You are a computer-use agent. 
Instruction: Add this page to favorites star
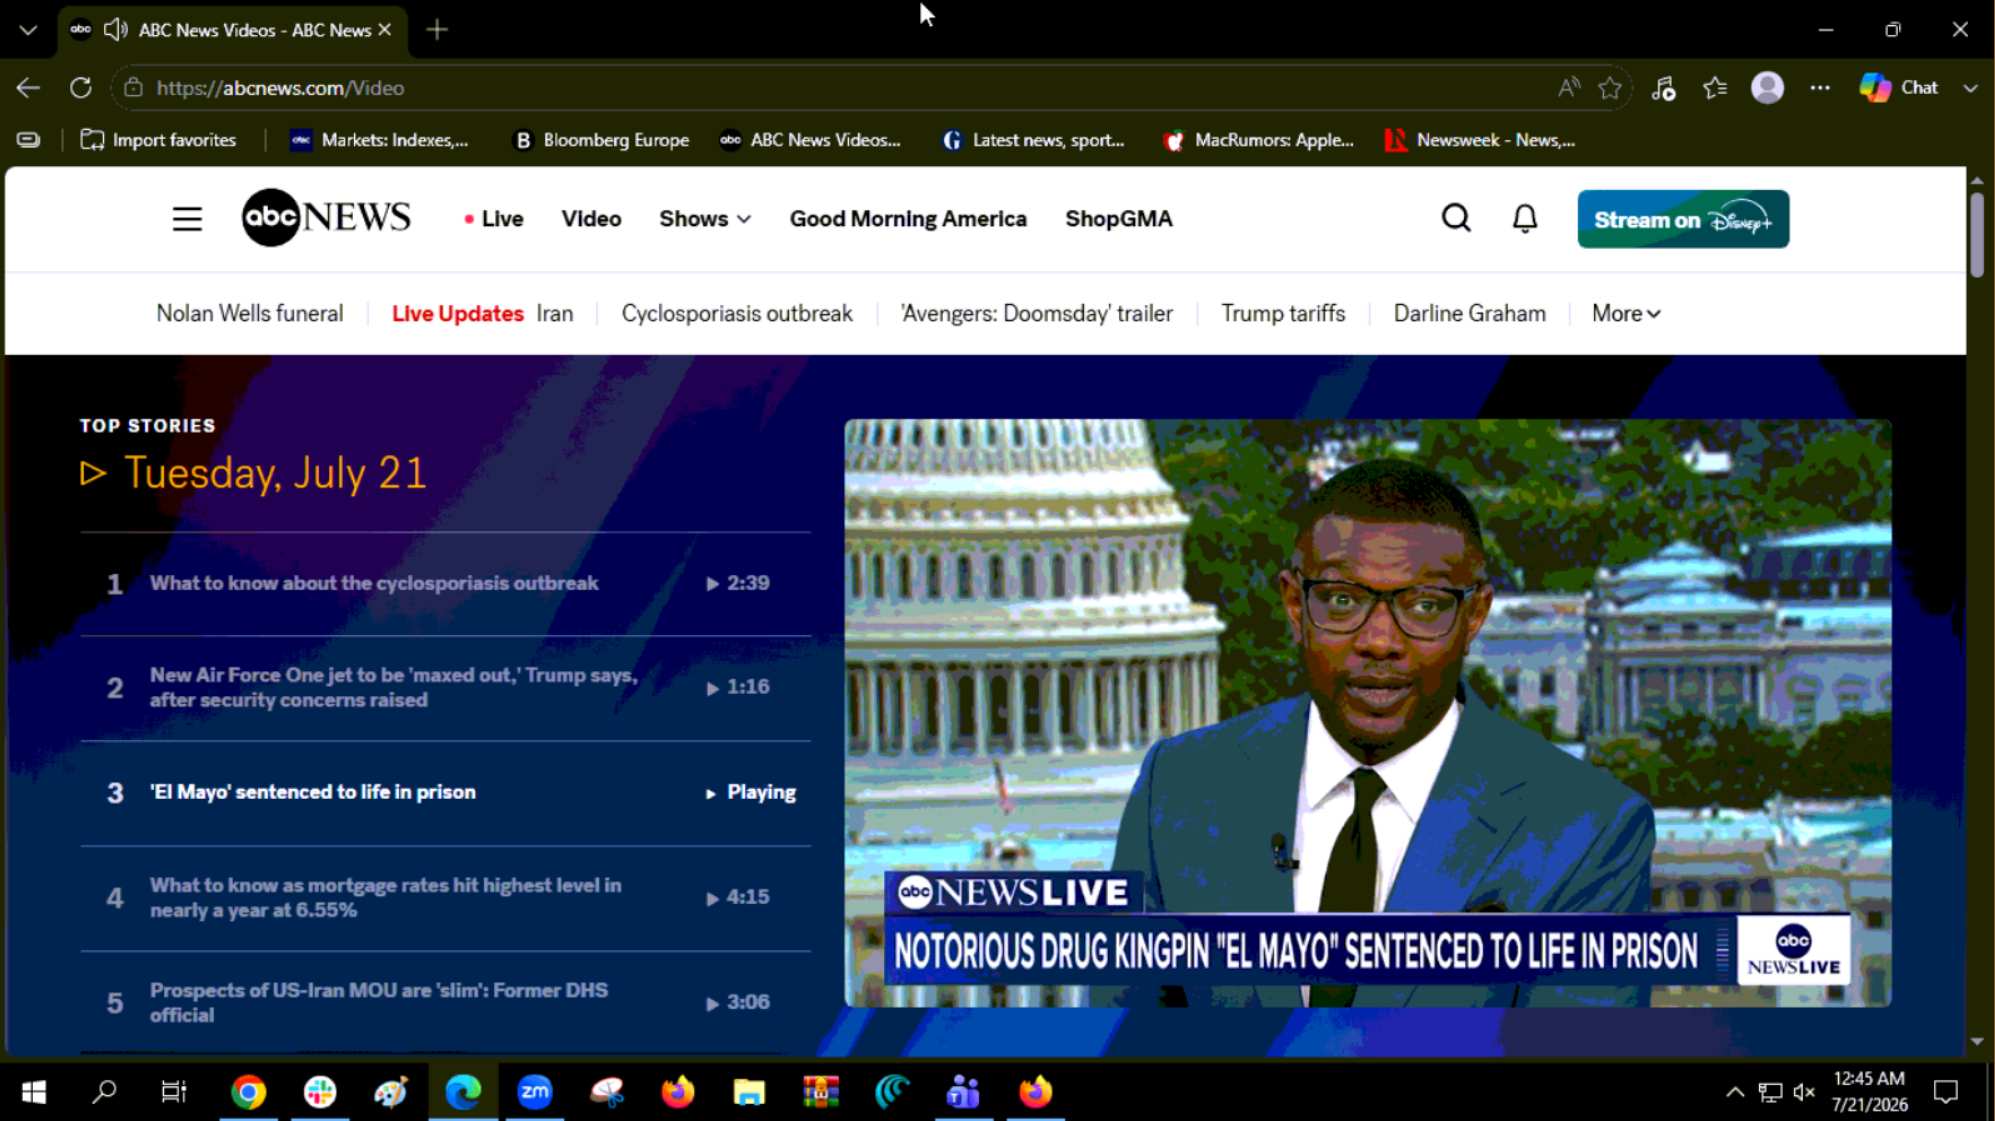click(1610, 88)
